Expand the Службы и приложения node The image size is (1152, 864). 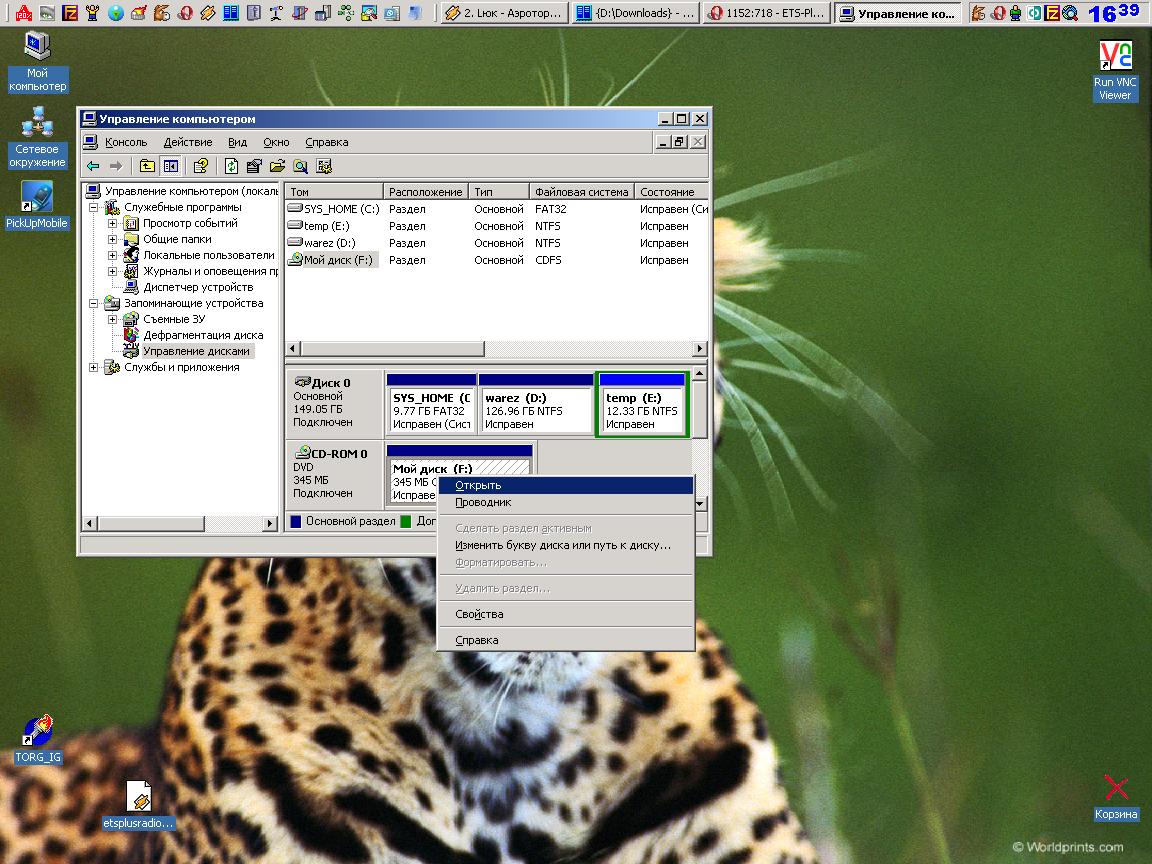(94, 367)
